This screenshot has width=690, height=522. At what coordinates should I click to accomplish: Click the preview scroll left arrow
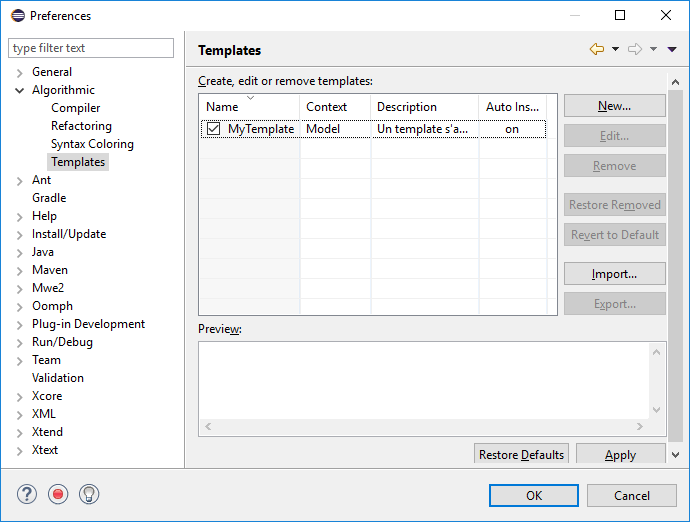pyautogui.click(x=208, y=426)
